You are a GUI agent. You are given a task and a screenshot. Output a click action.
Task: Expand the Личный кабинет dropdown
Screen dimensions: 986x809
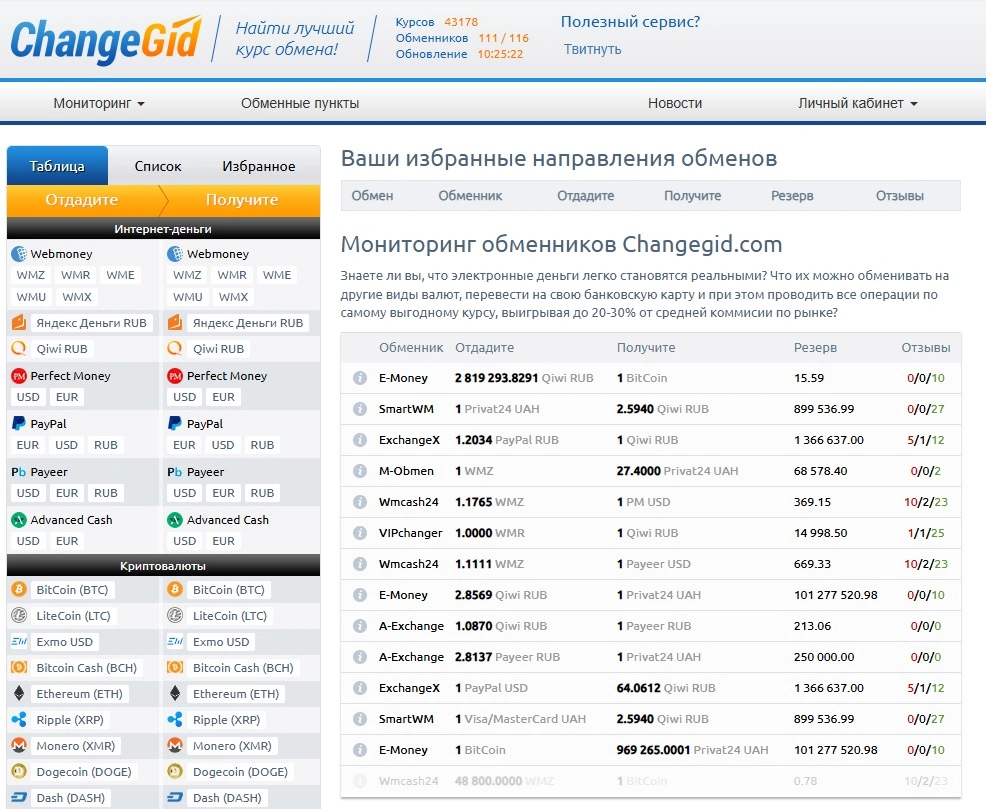pos(858,103)
